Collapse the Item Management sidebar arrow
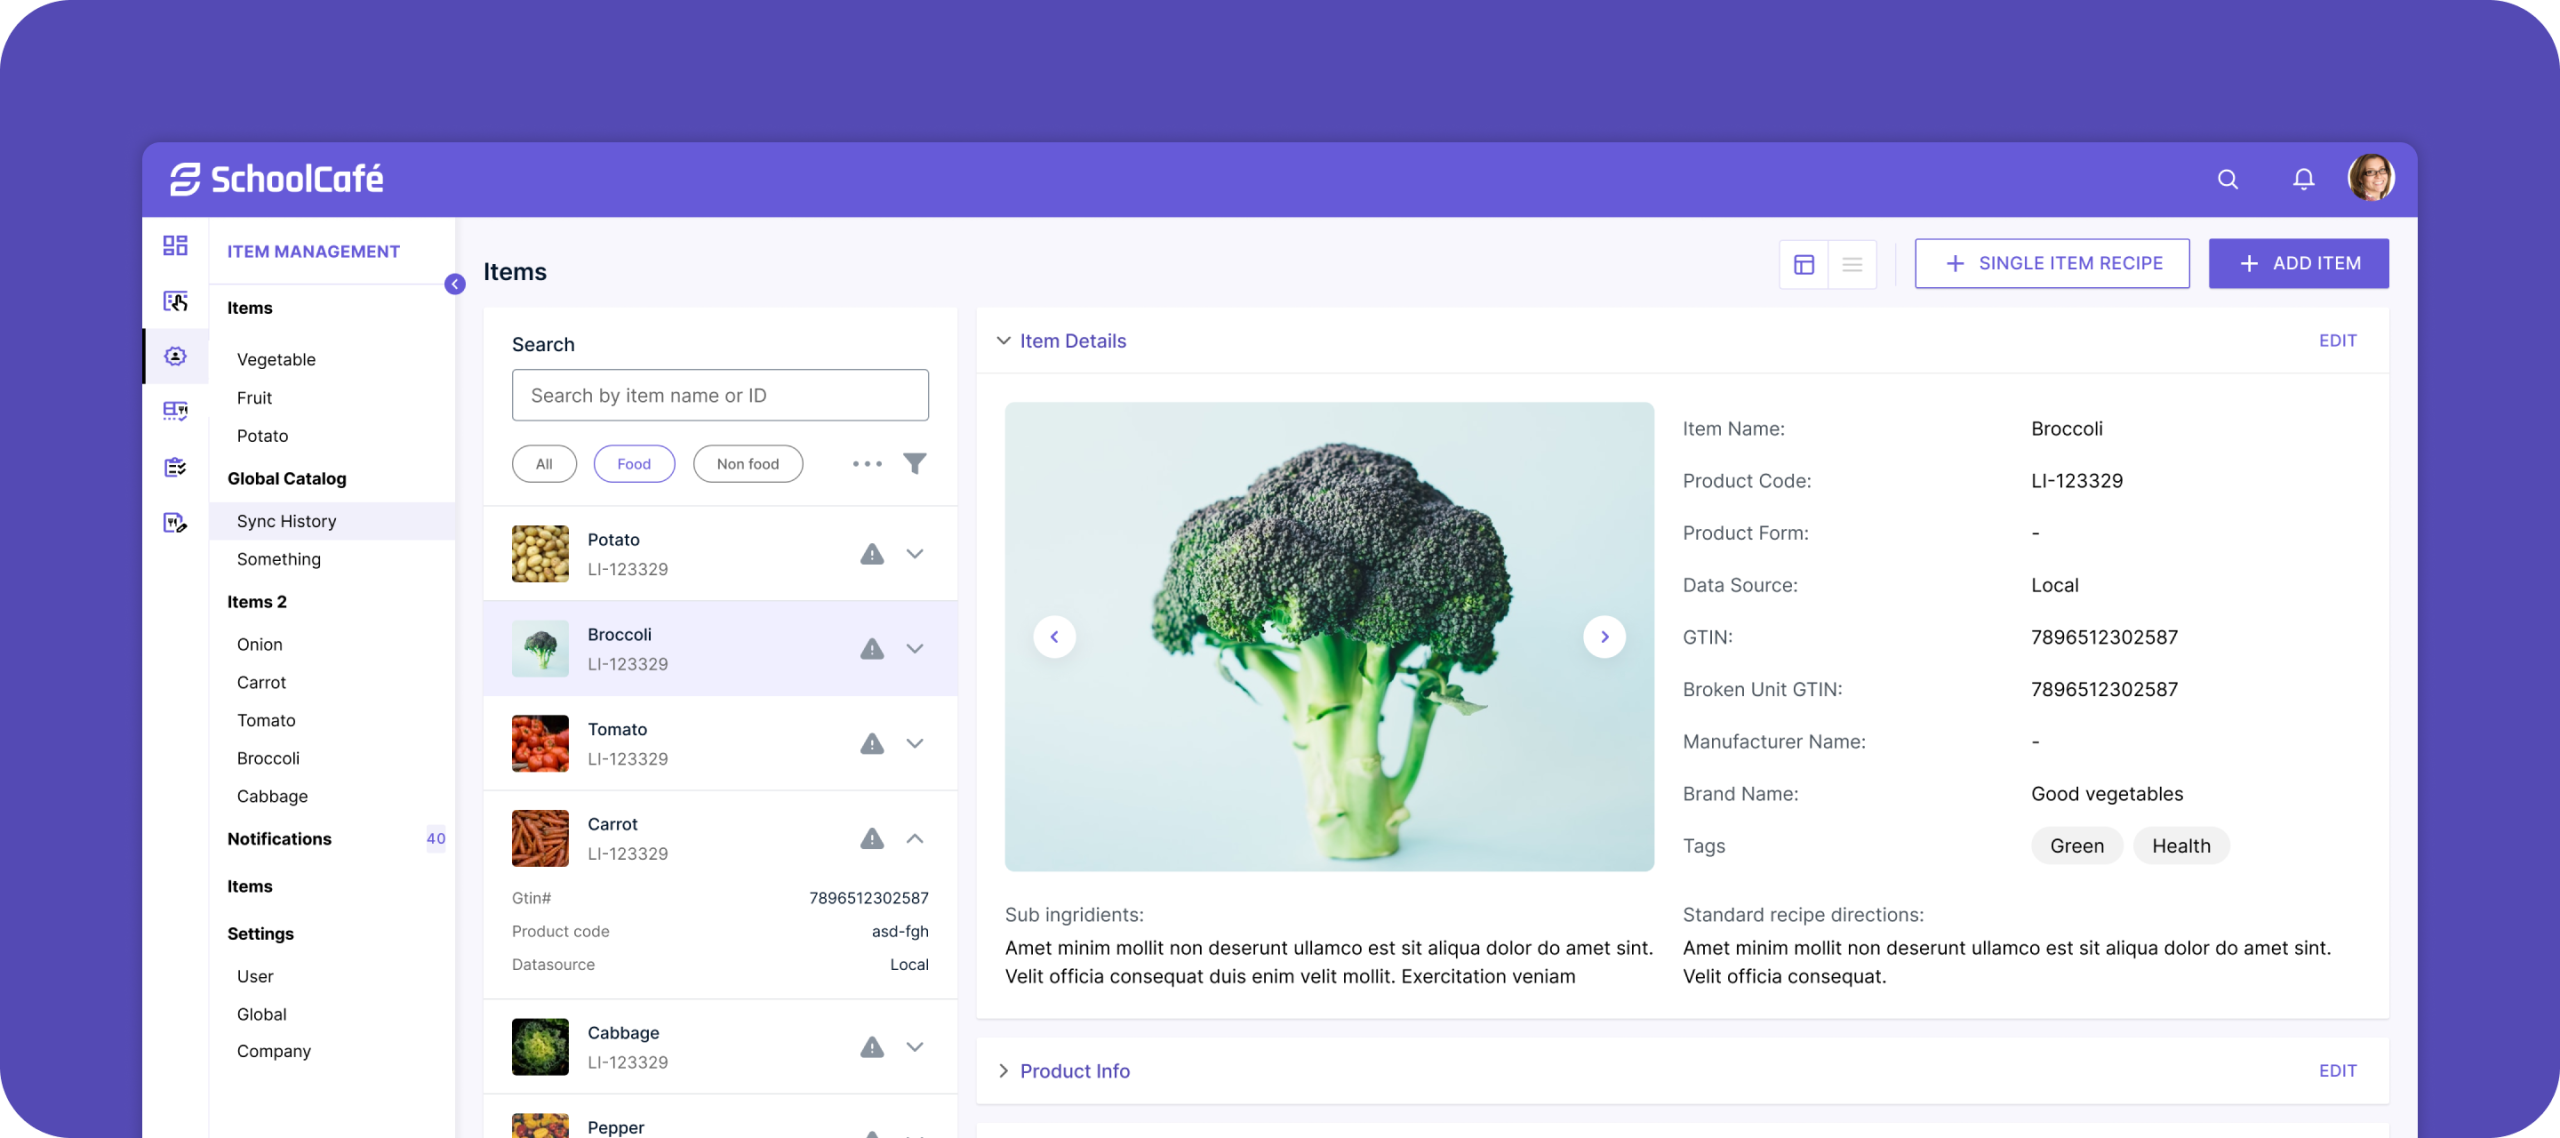The height and width of the screenshot is (1138, 2560). (x=455, y=284)
